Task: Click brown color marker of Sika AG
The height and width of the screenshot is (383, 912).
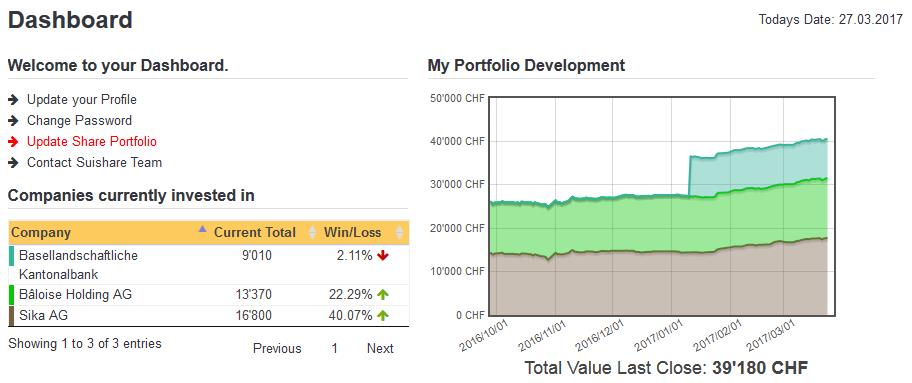Action: (12, 316)
